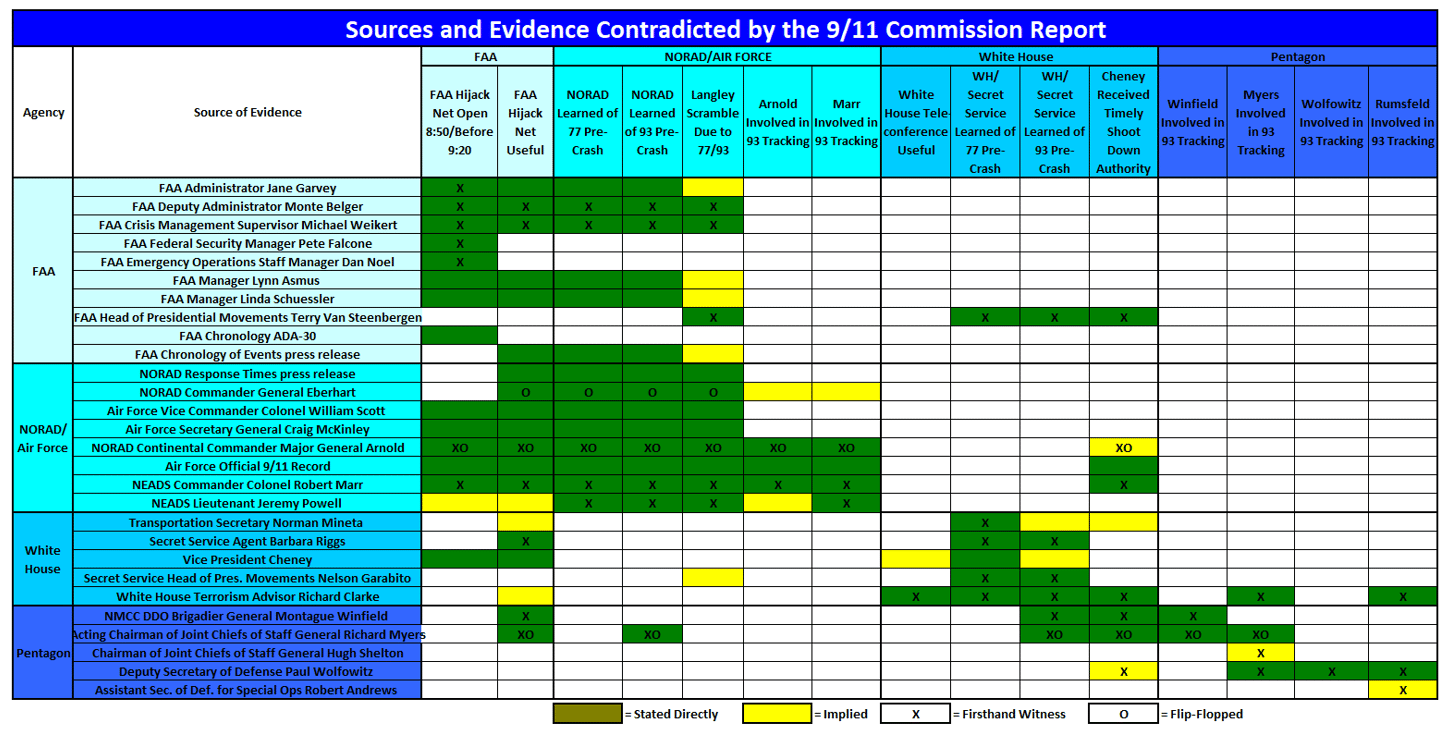This screenshot has height=735, width=1440.
Task: Click Air Force Secretary General Craig McKinley
Action: tap(247, 429)
